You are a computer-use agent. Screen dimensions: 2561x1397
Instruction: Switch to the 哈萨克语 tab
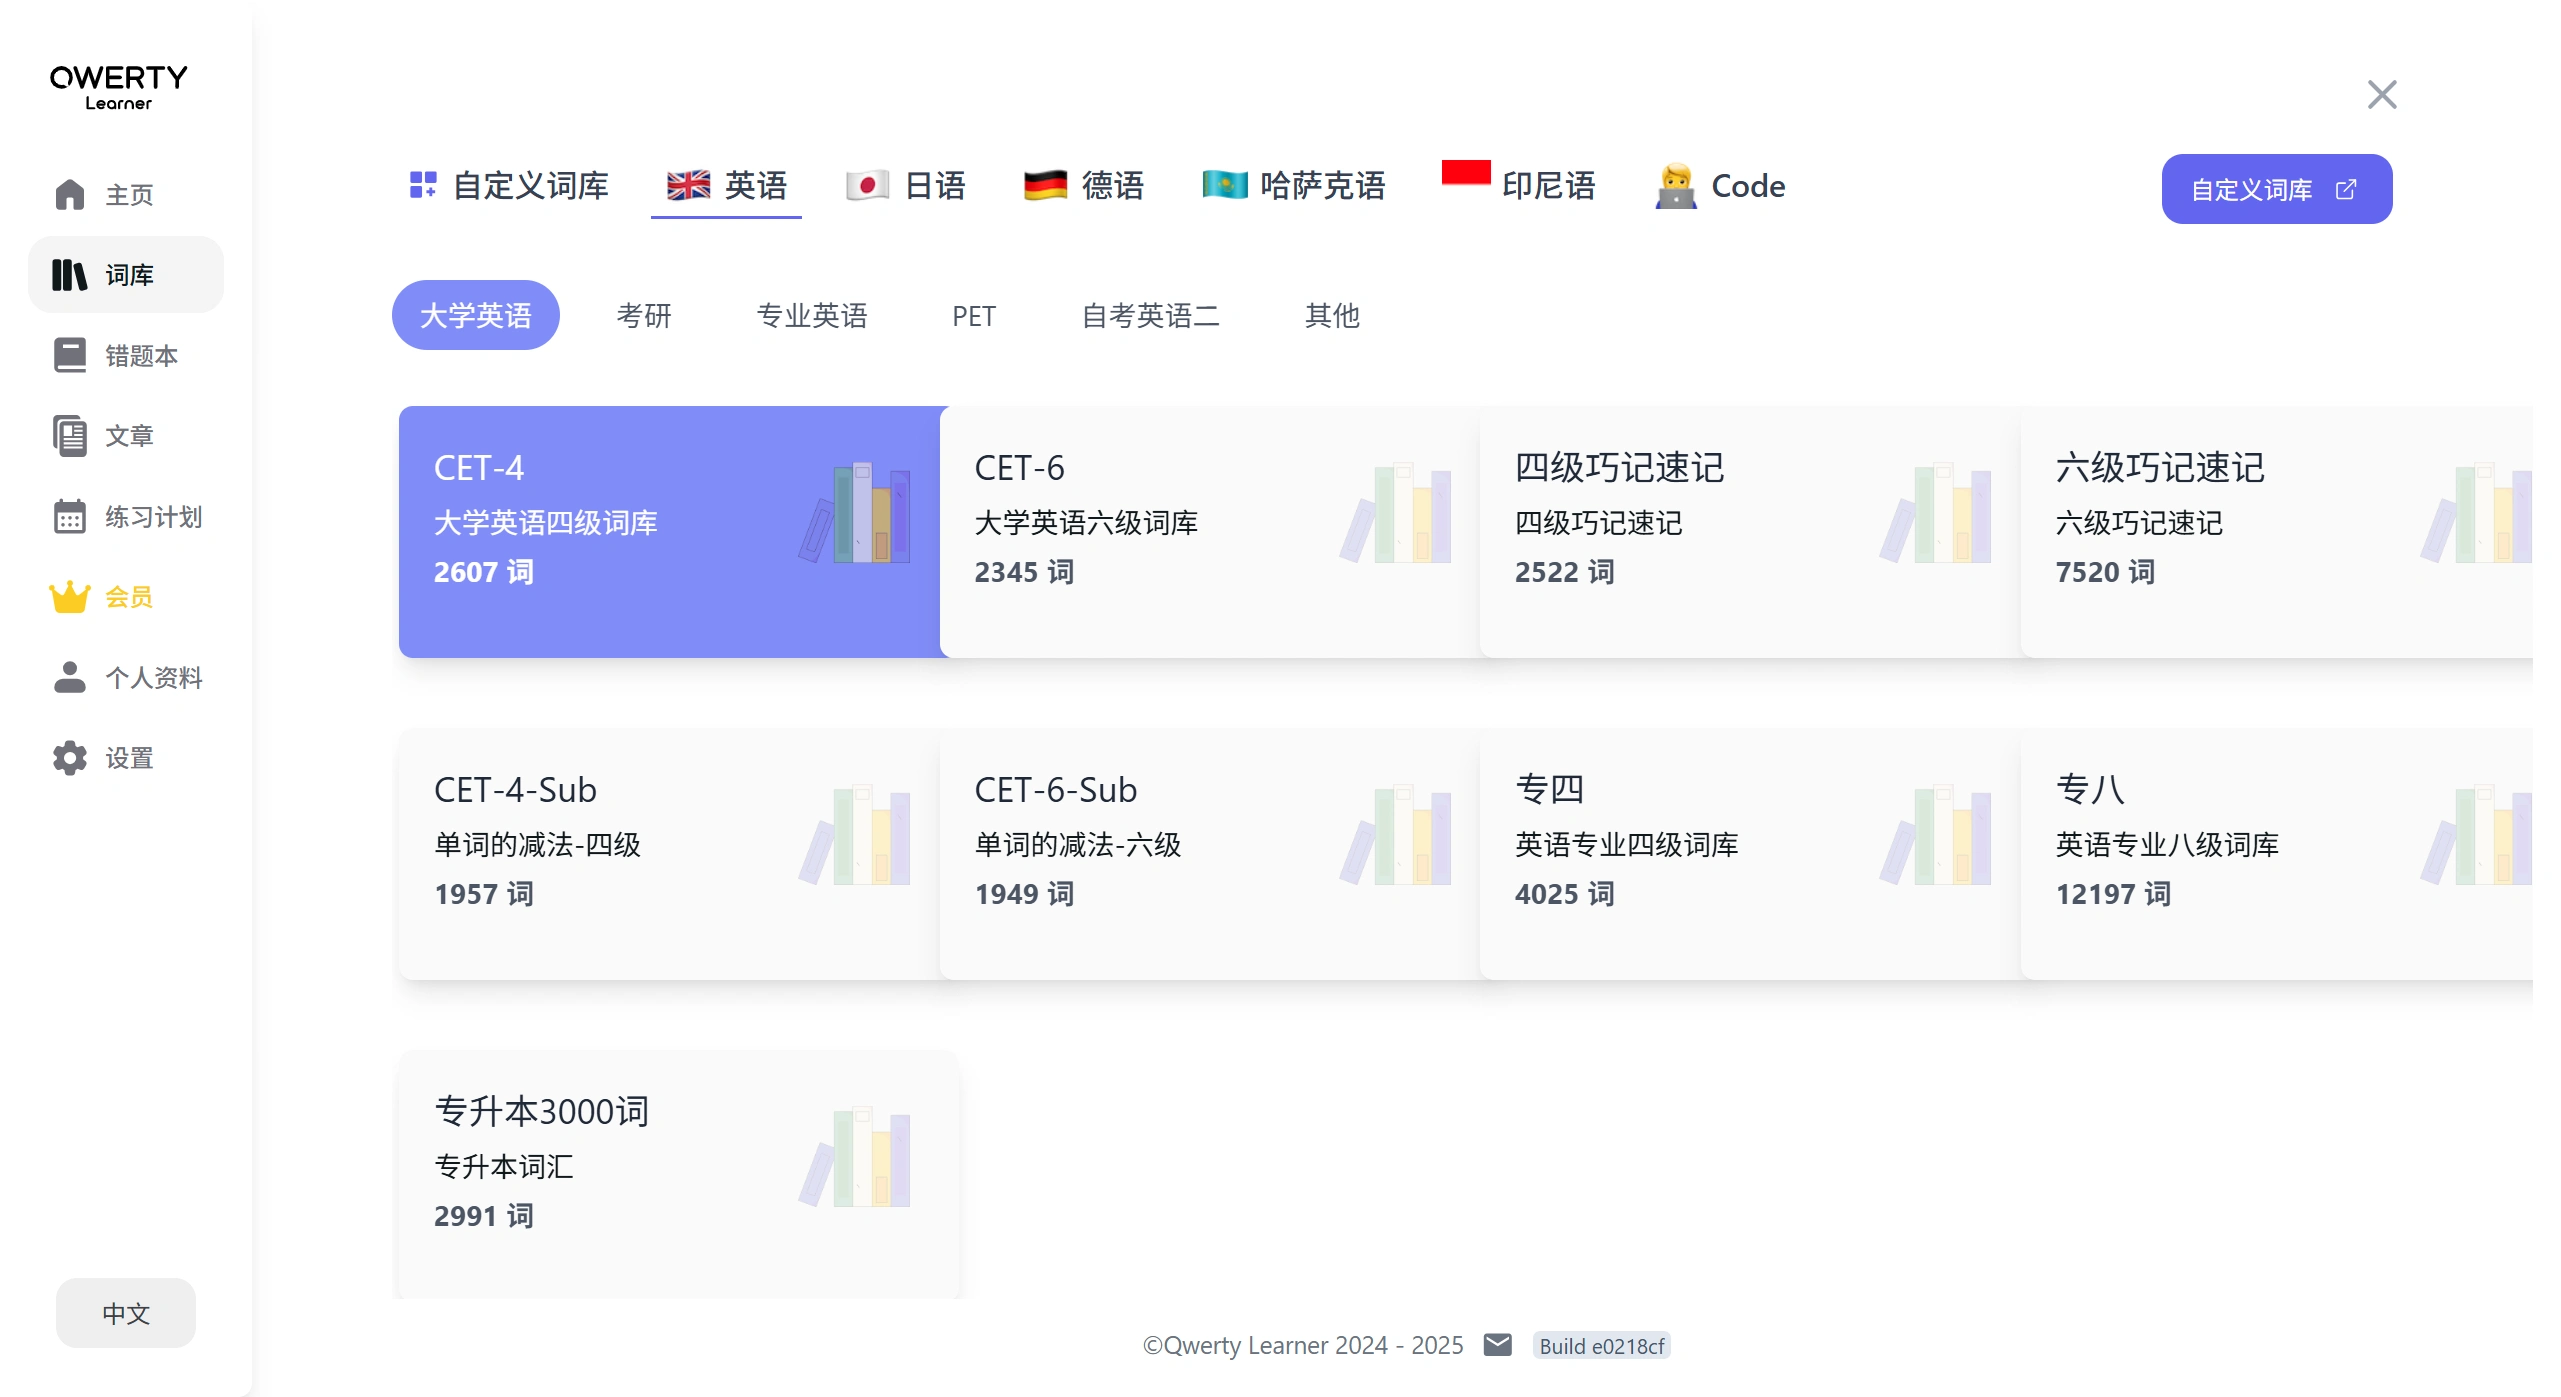[x=1294, y=186]
